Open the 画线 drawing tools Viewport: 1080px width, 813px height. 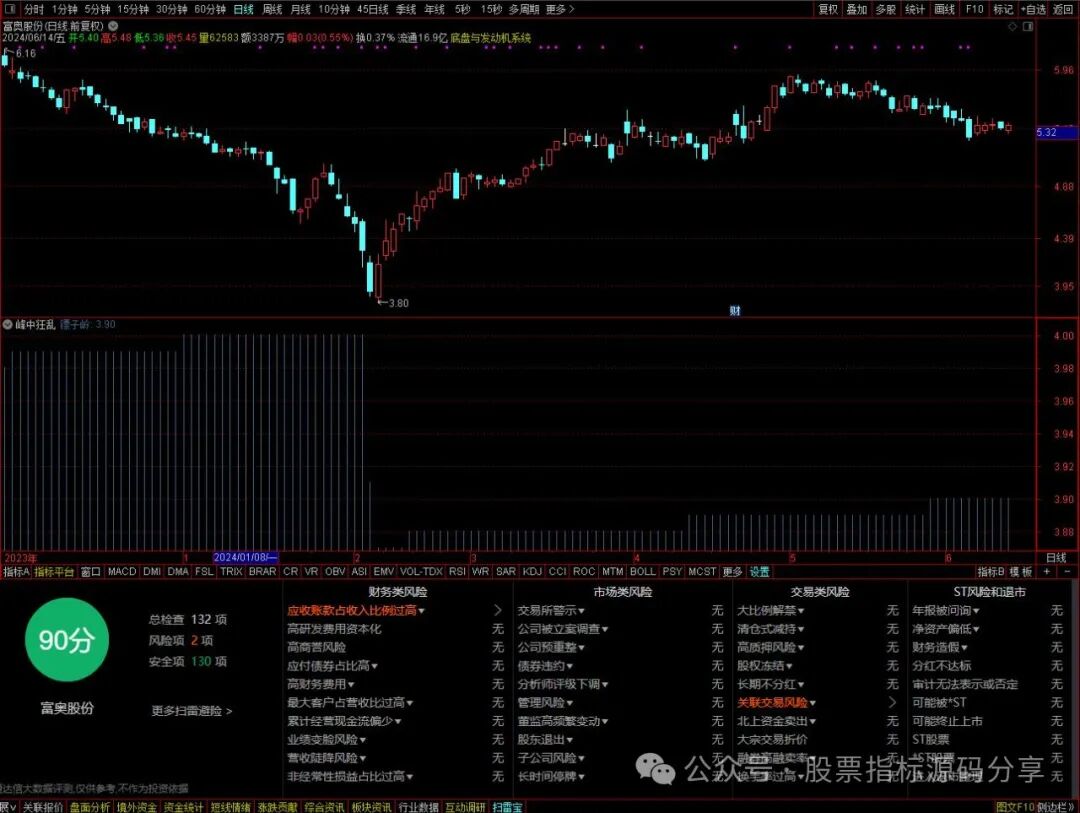coord(944,9)
